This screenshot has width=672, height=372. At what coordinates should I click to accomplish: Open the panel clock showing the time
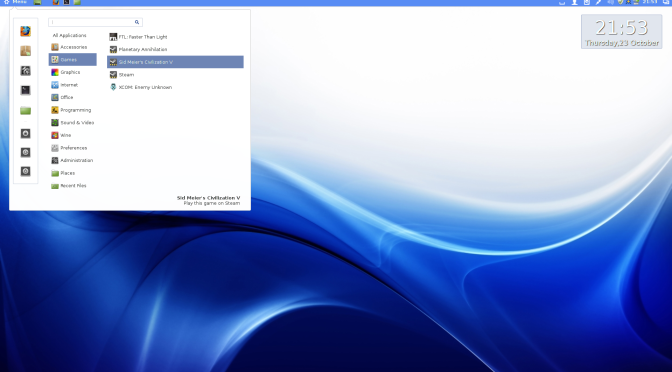click(x=650, y=2)
